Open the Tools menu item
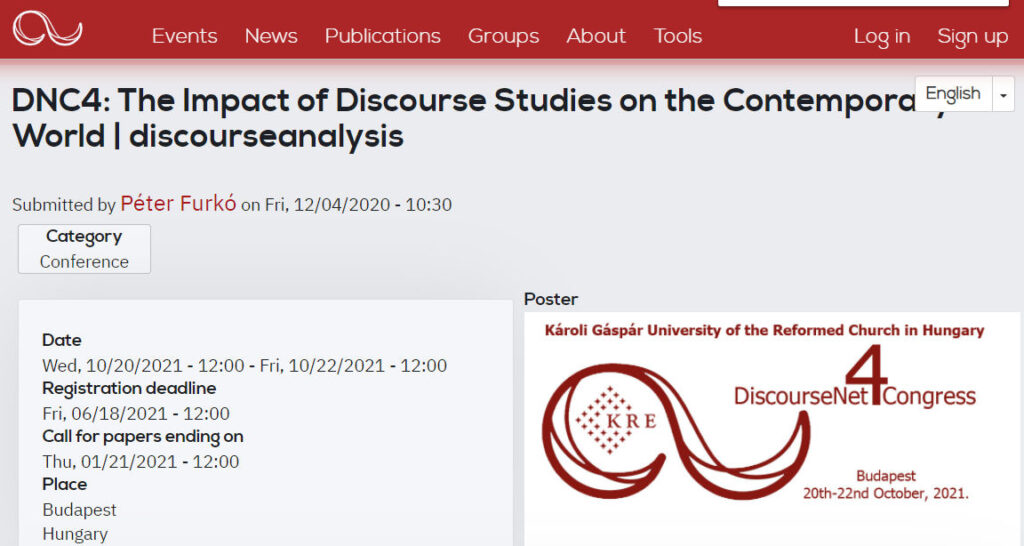This screenshot has width=1024, height=546. (x=678, y=36)
